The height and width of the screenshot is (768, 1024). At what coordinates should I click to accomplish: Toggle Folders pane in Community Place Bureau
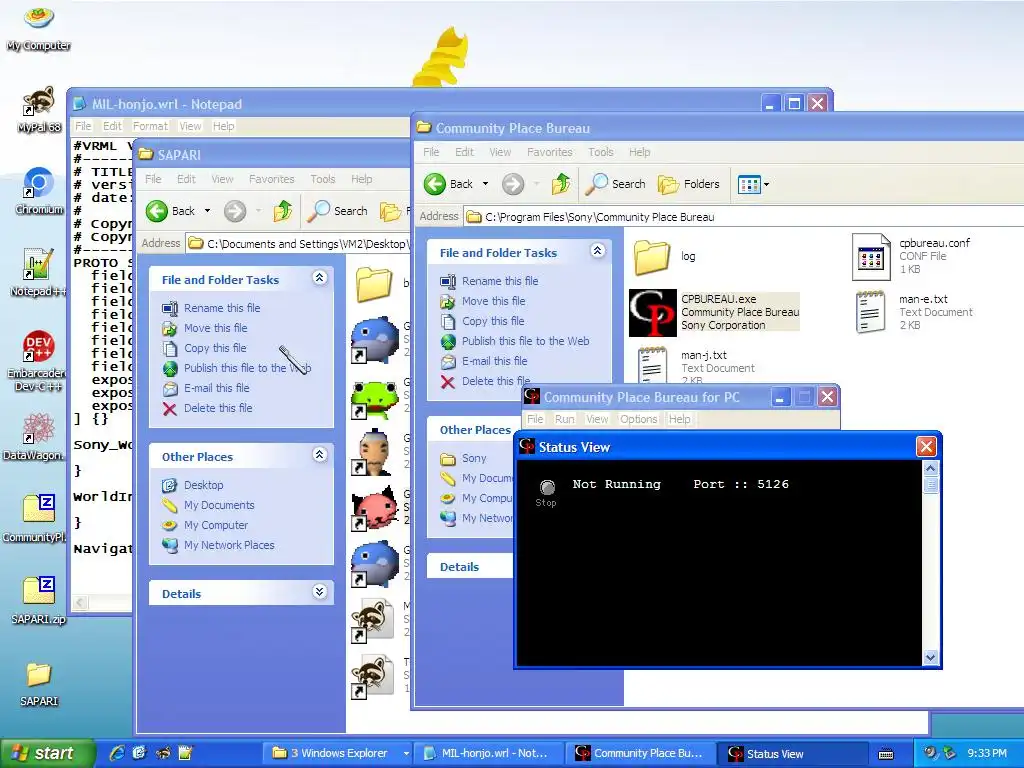pos(689,184)
